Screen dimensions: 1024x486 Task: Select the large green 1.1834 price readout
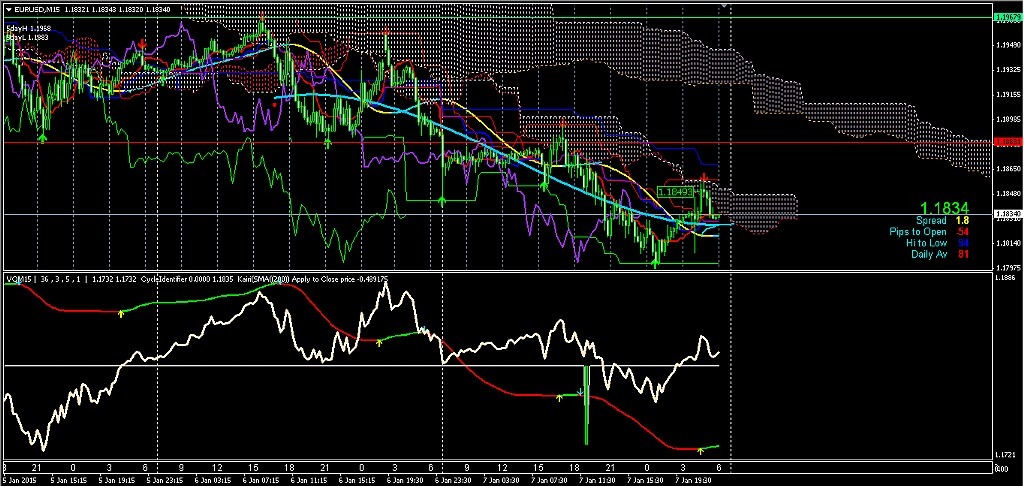point(945,207)
